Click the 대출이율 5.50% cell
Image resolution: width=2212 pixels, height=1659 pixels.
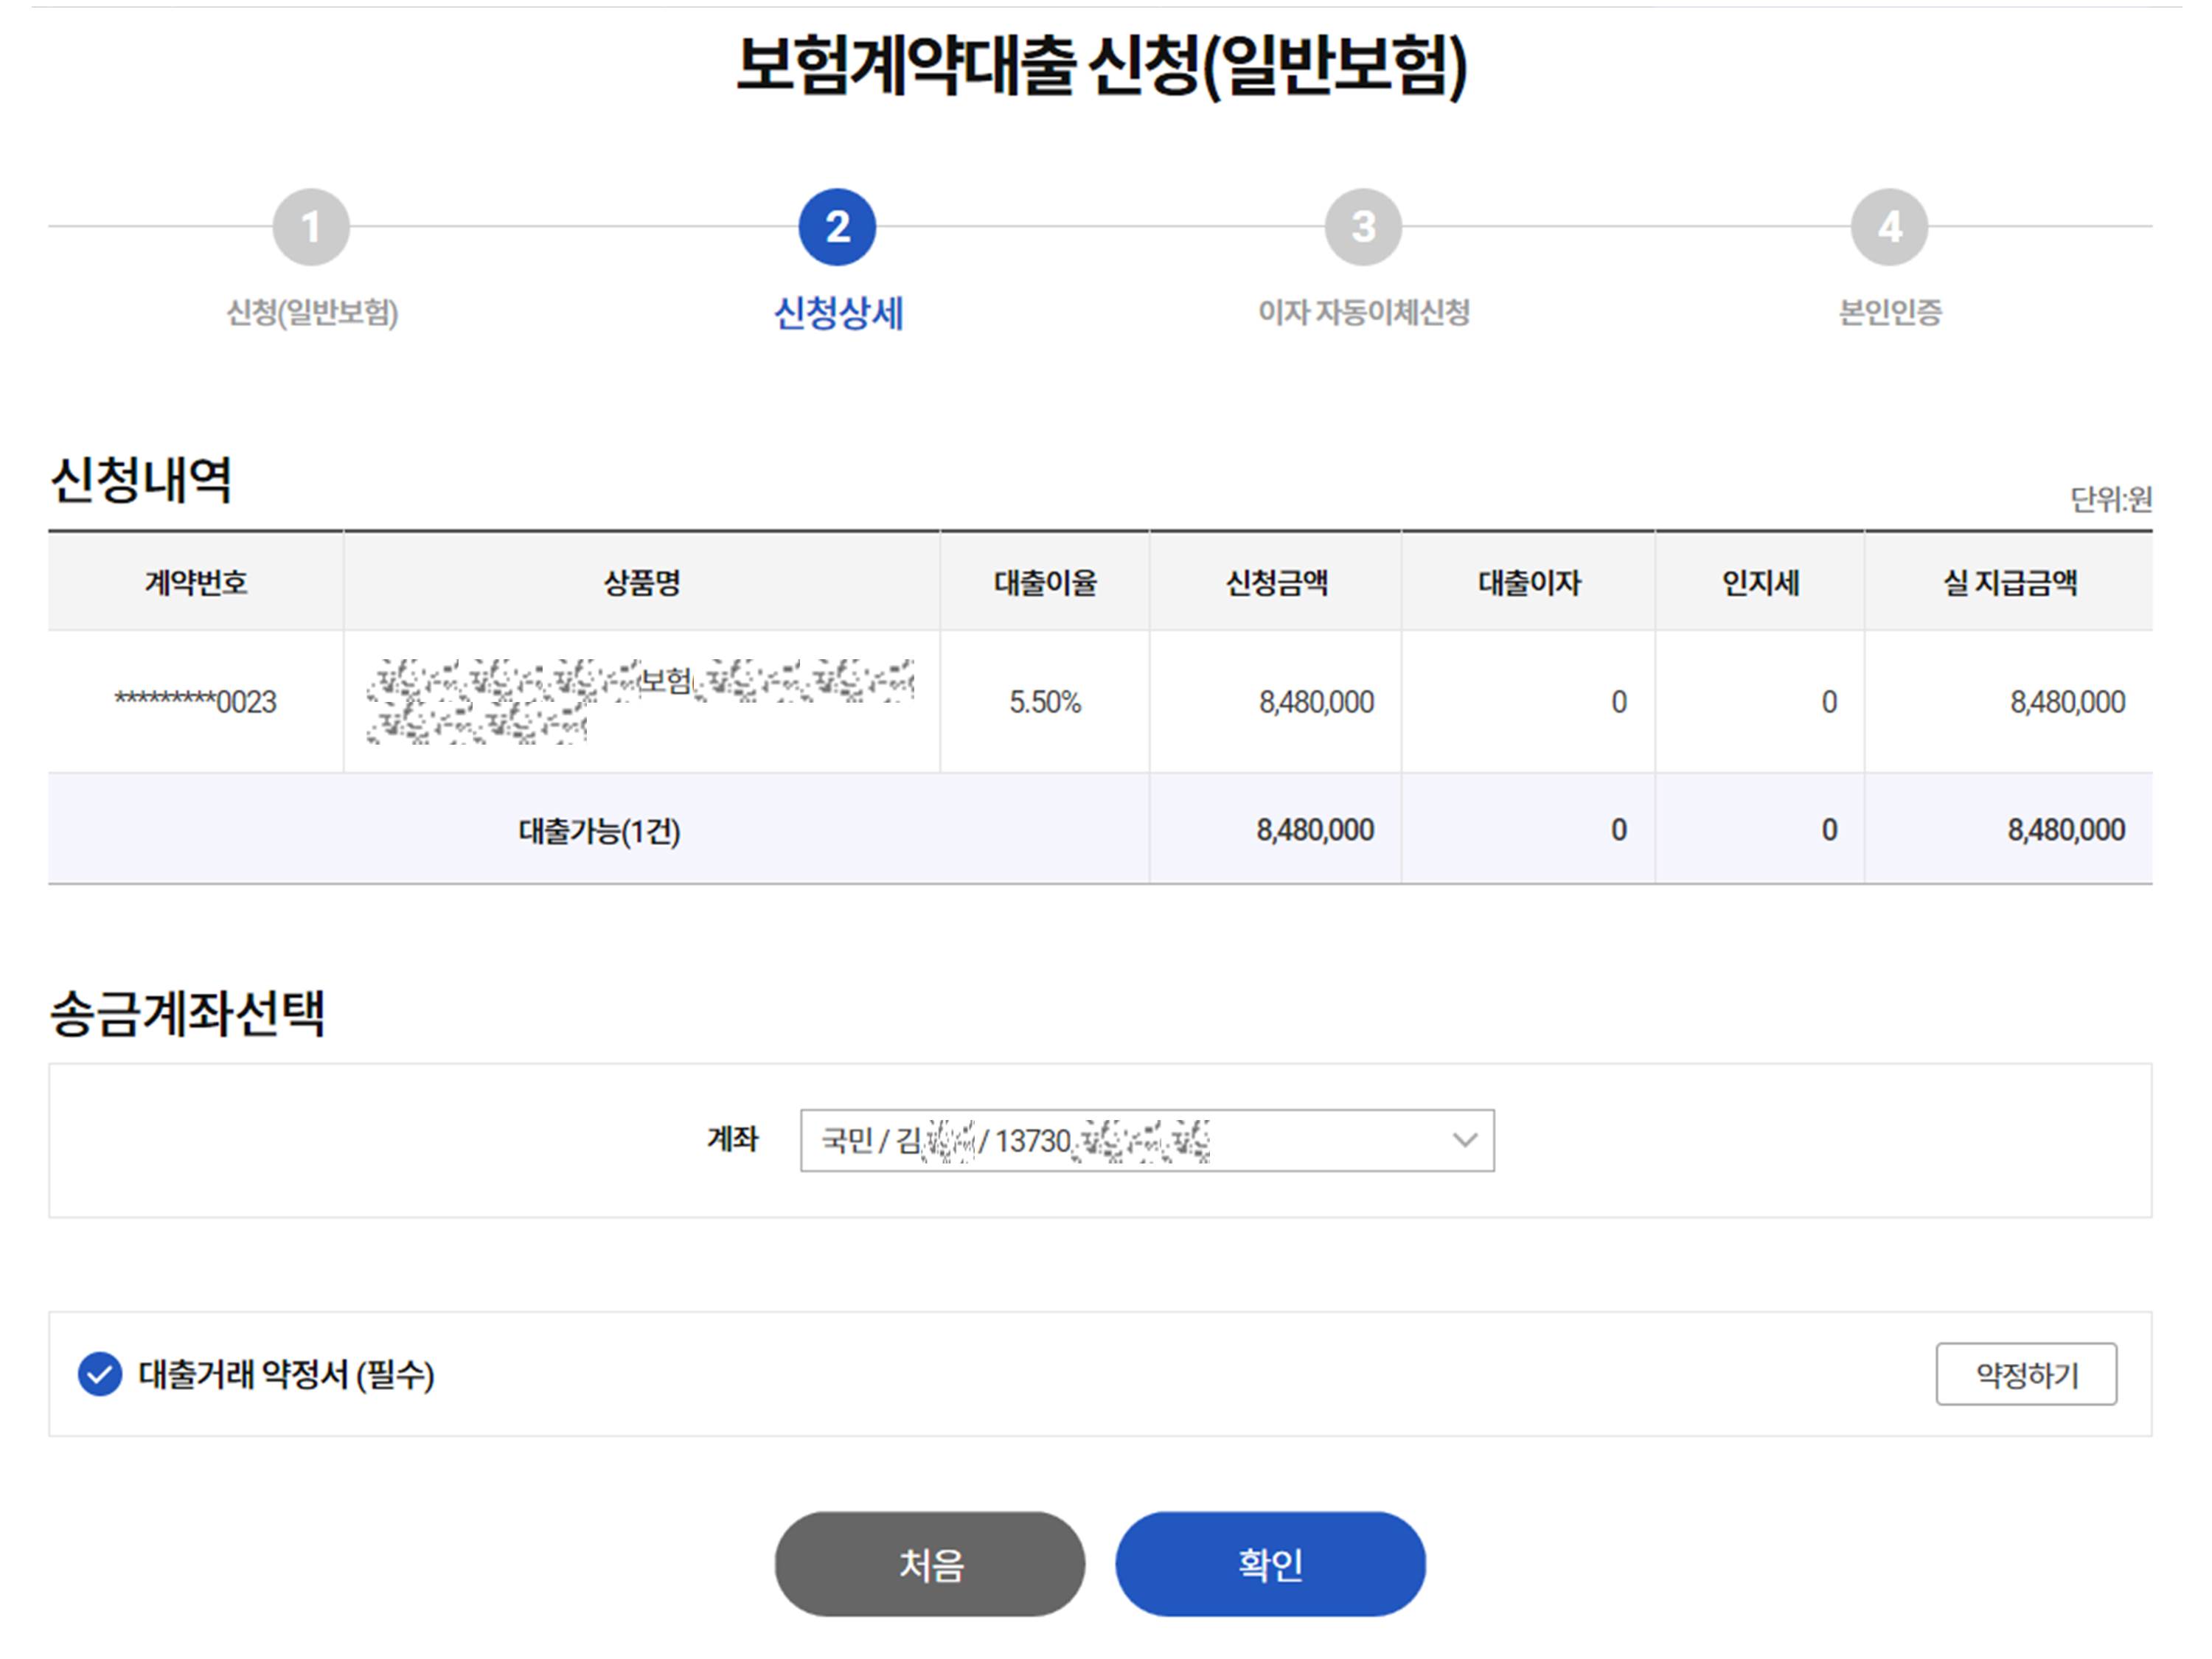pyautogui.click(x=1045, y=702)
